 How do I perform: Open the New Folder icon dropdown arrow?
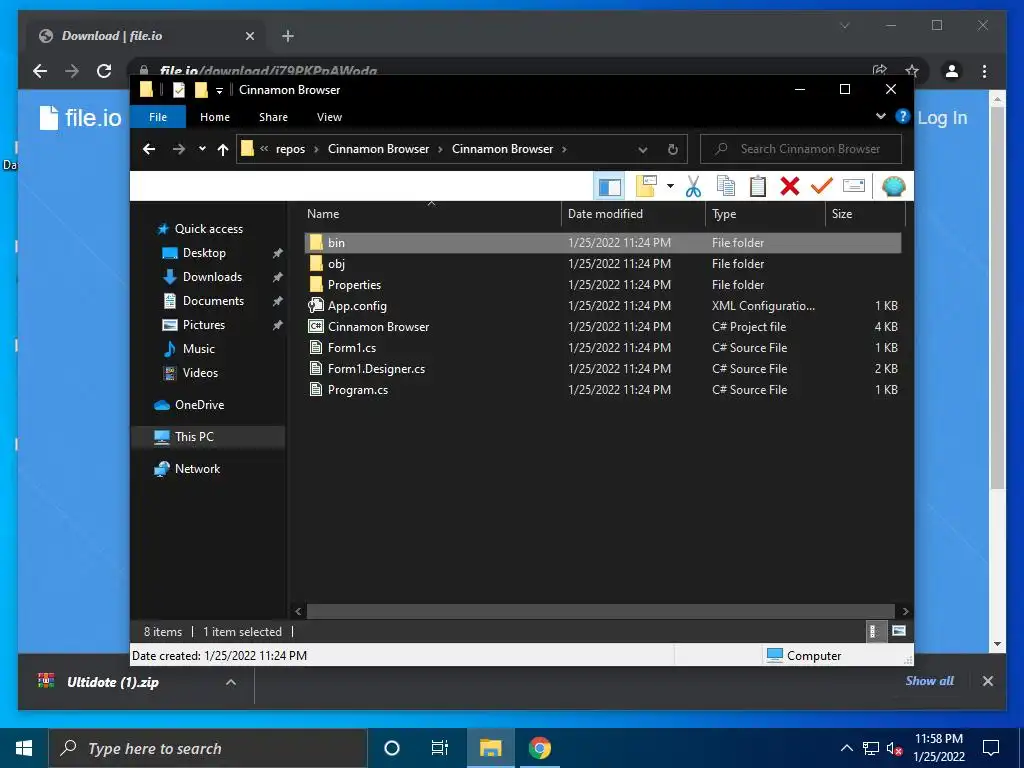670,186
